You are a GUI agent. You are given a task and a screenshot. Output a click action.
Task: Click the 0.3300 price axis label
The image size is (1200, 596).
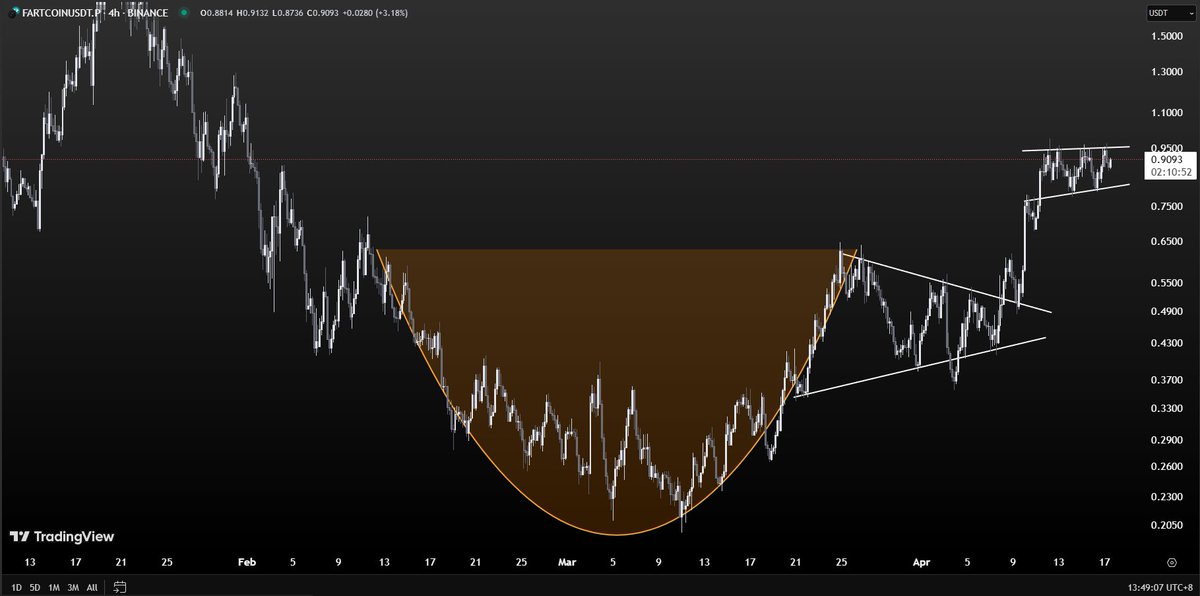1167,409
